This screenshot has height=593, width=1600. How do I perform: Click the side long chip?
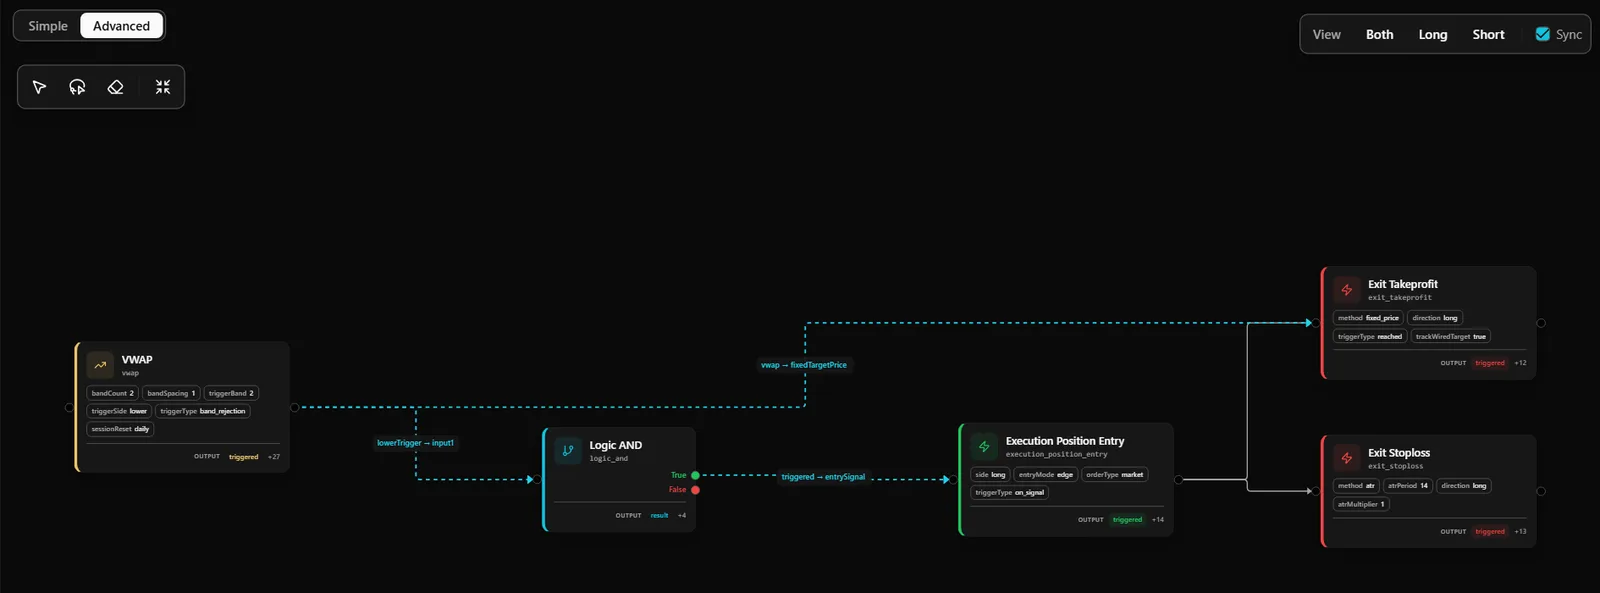click(x=990, y=475)
